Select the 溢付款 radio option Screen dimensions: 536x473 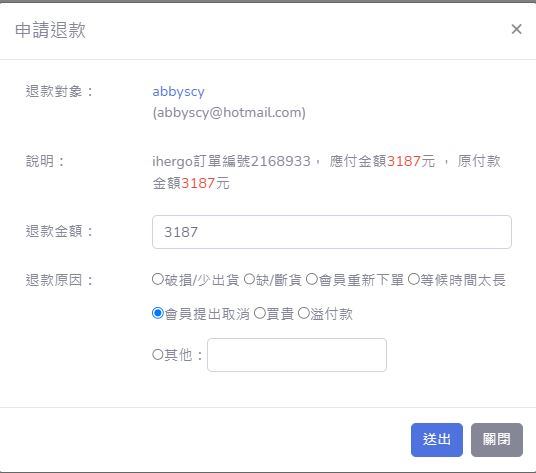(x=304, y=313)
